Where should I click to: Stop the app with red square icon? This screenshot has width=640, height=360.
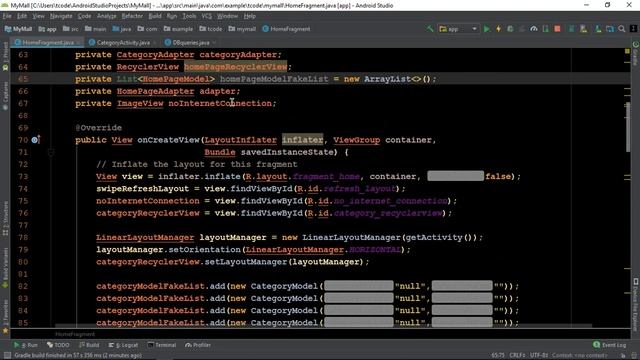[557, 29]
